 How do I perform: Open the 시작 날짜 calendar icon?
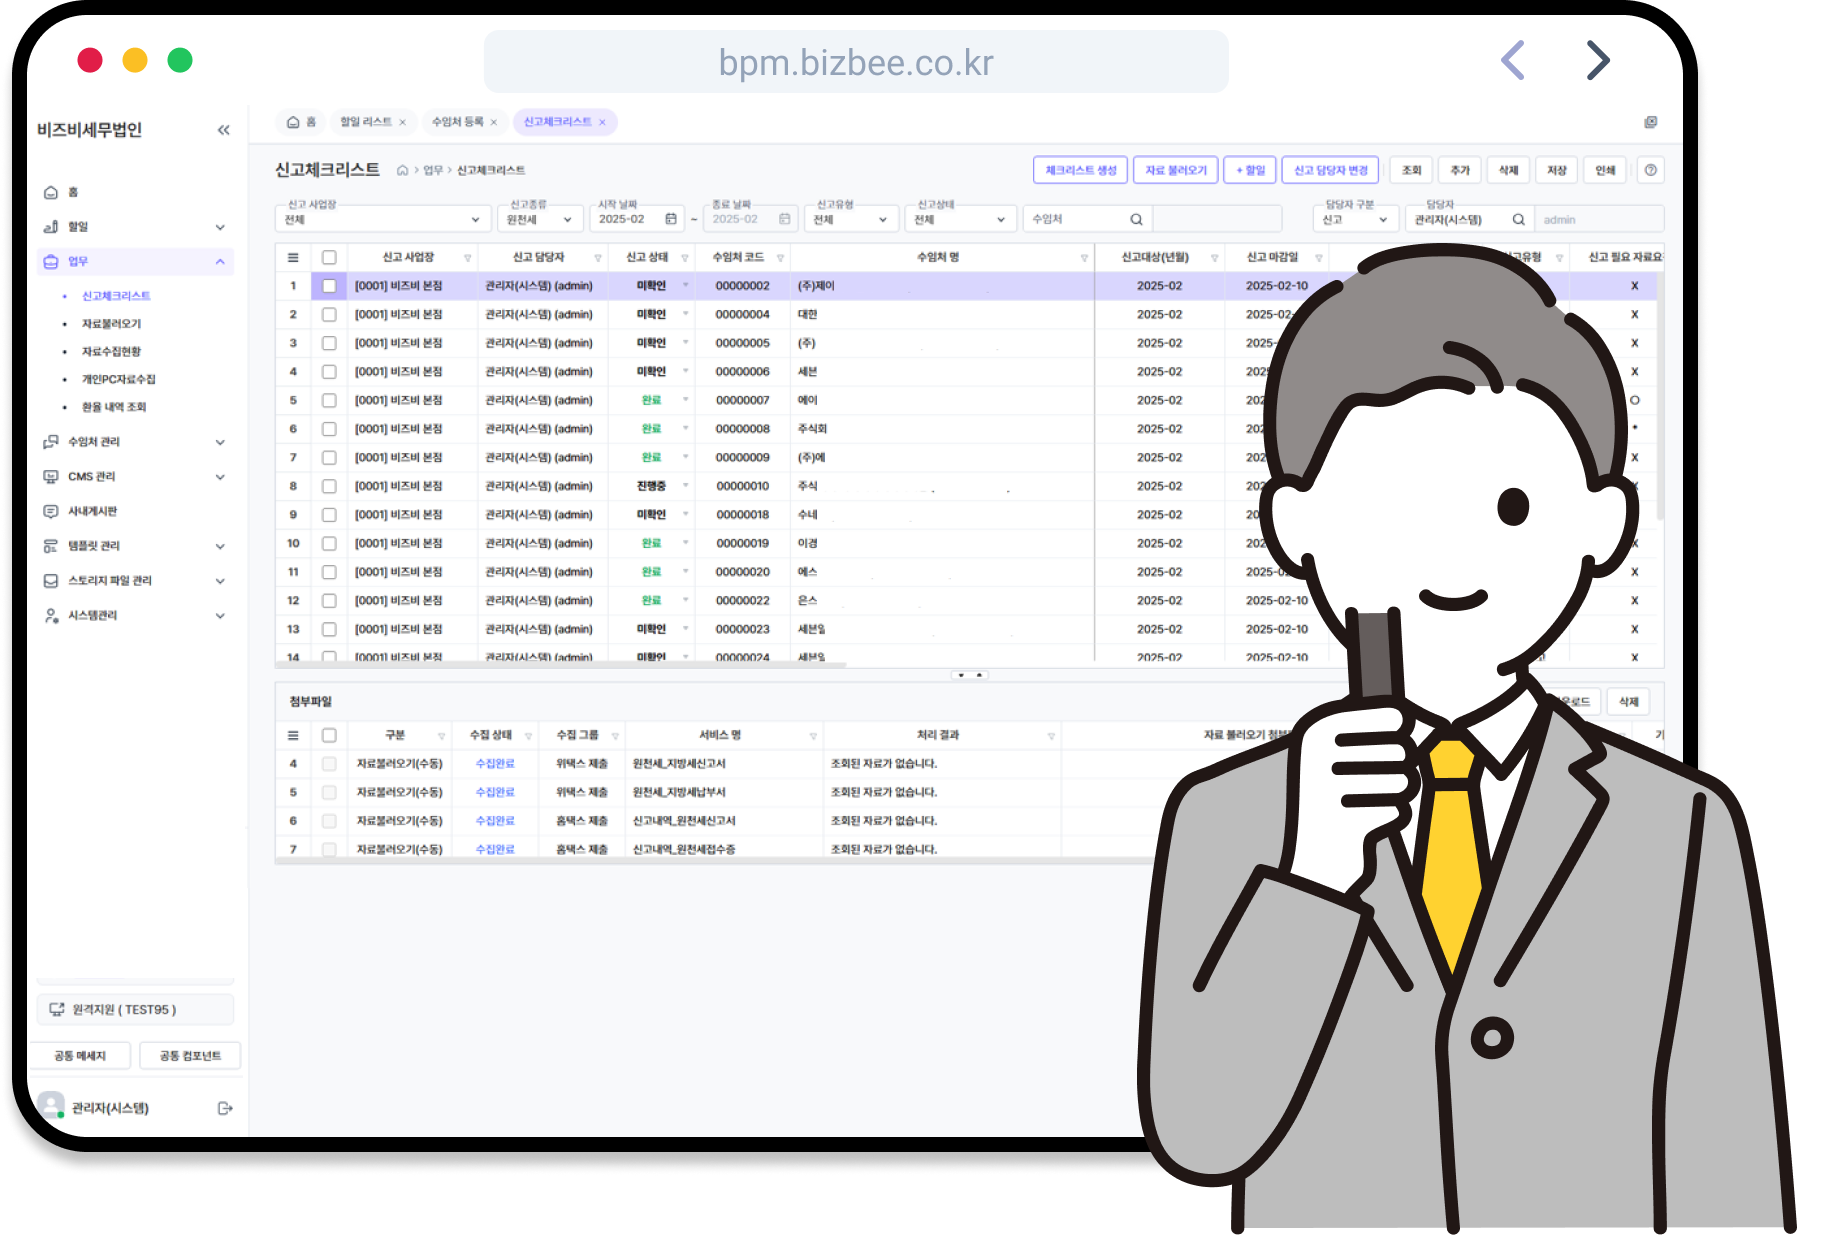point(671,219)
